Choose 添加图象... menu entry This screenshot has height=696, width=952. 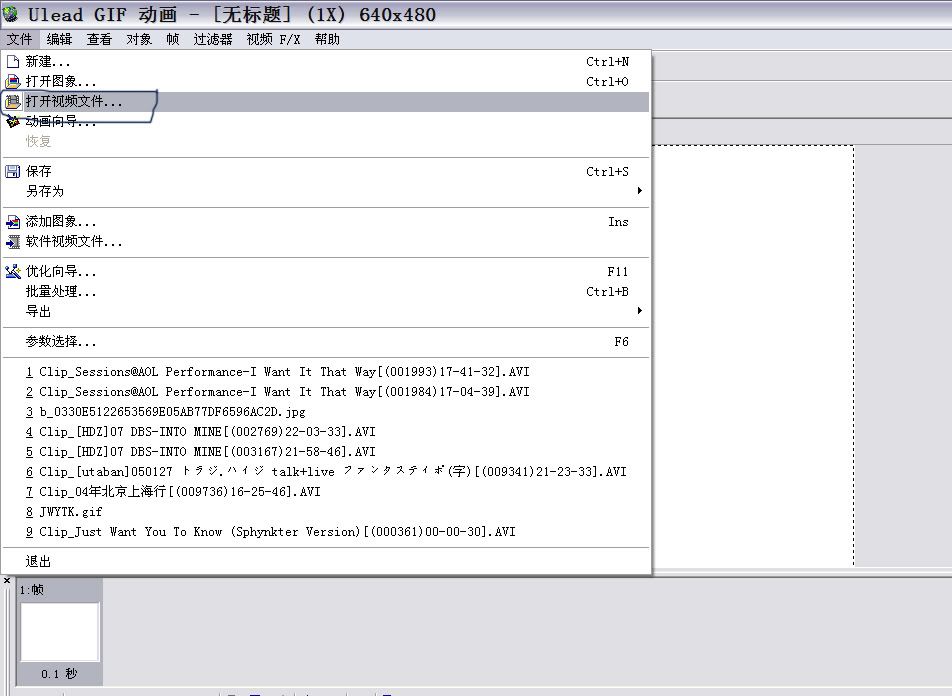point(326,222)
